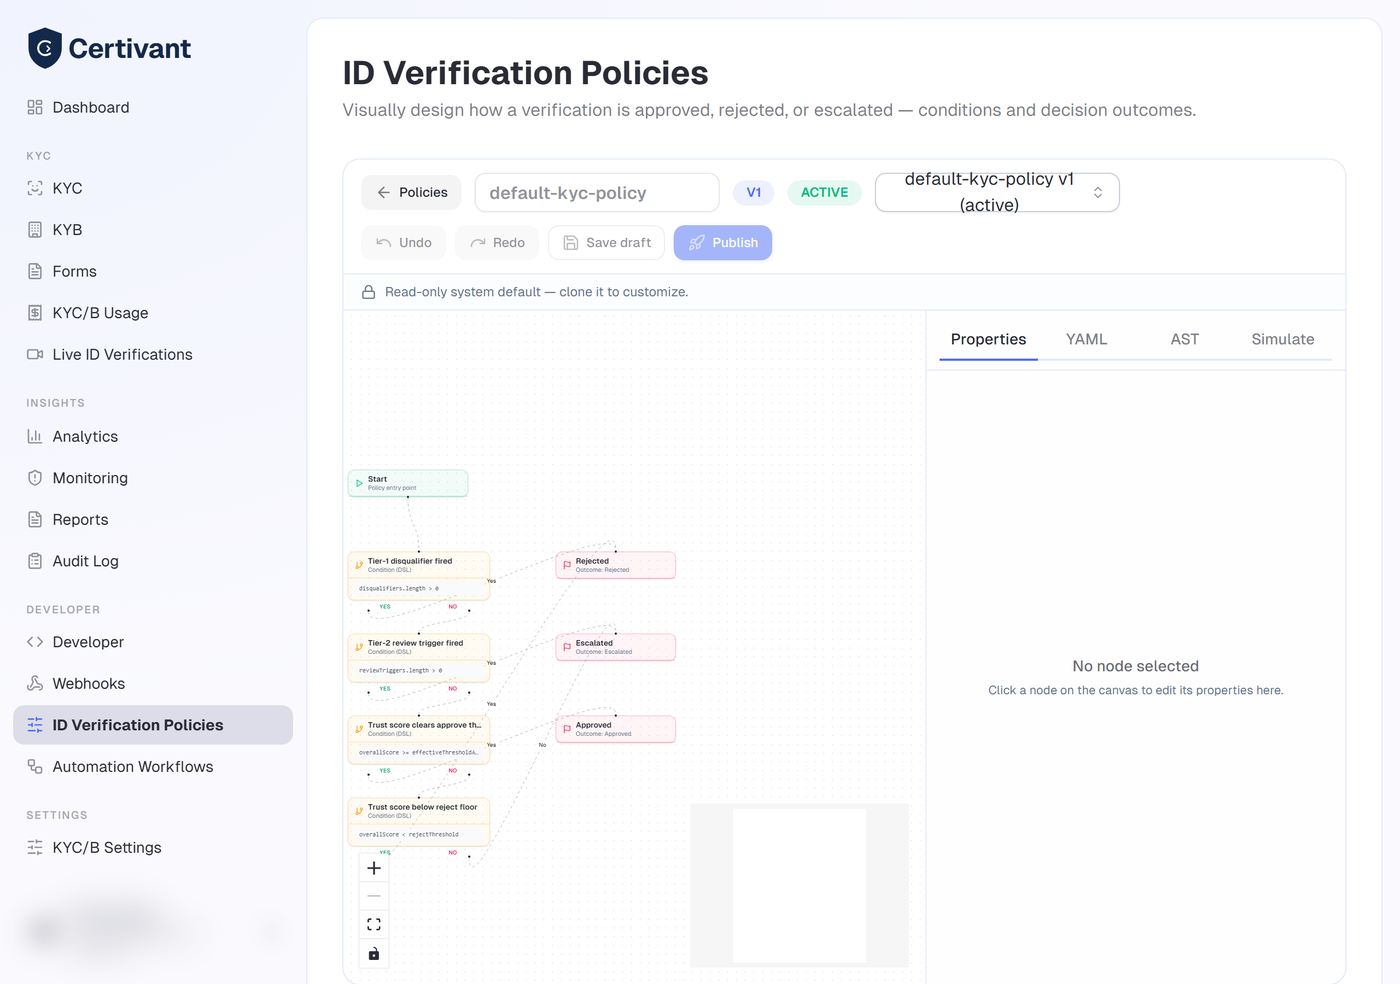Screen dimensions: 1400x984
Task: Select the Rejected outcome node
Action: (x=616, y=565)
